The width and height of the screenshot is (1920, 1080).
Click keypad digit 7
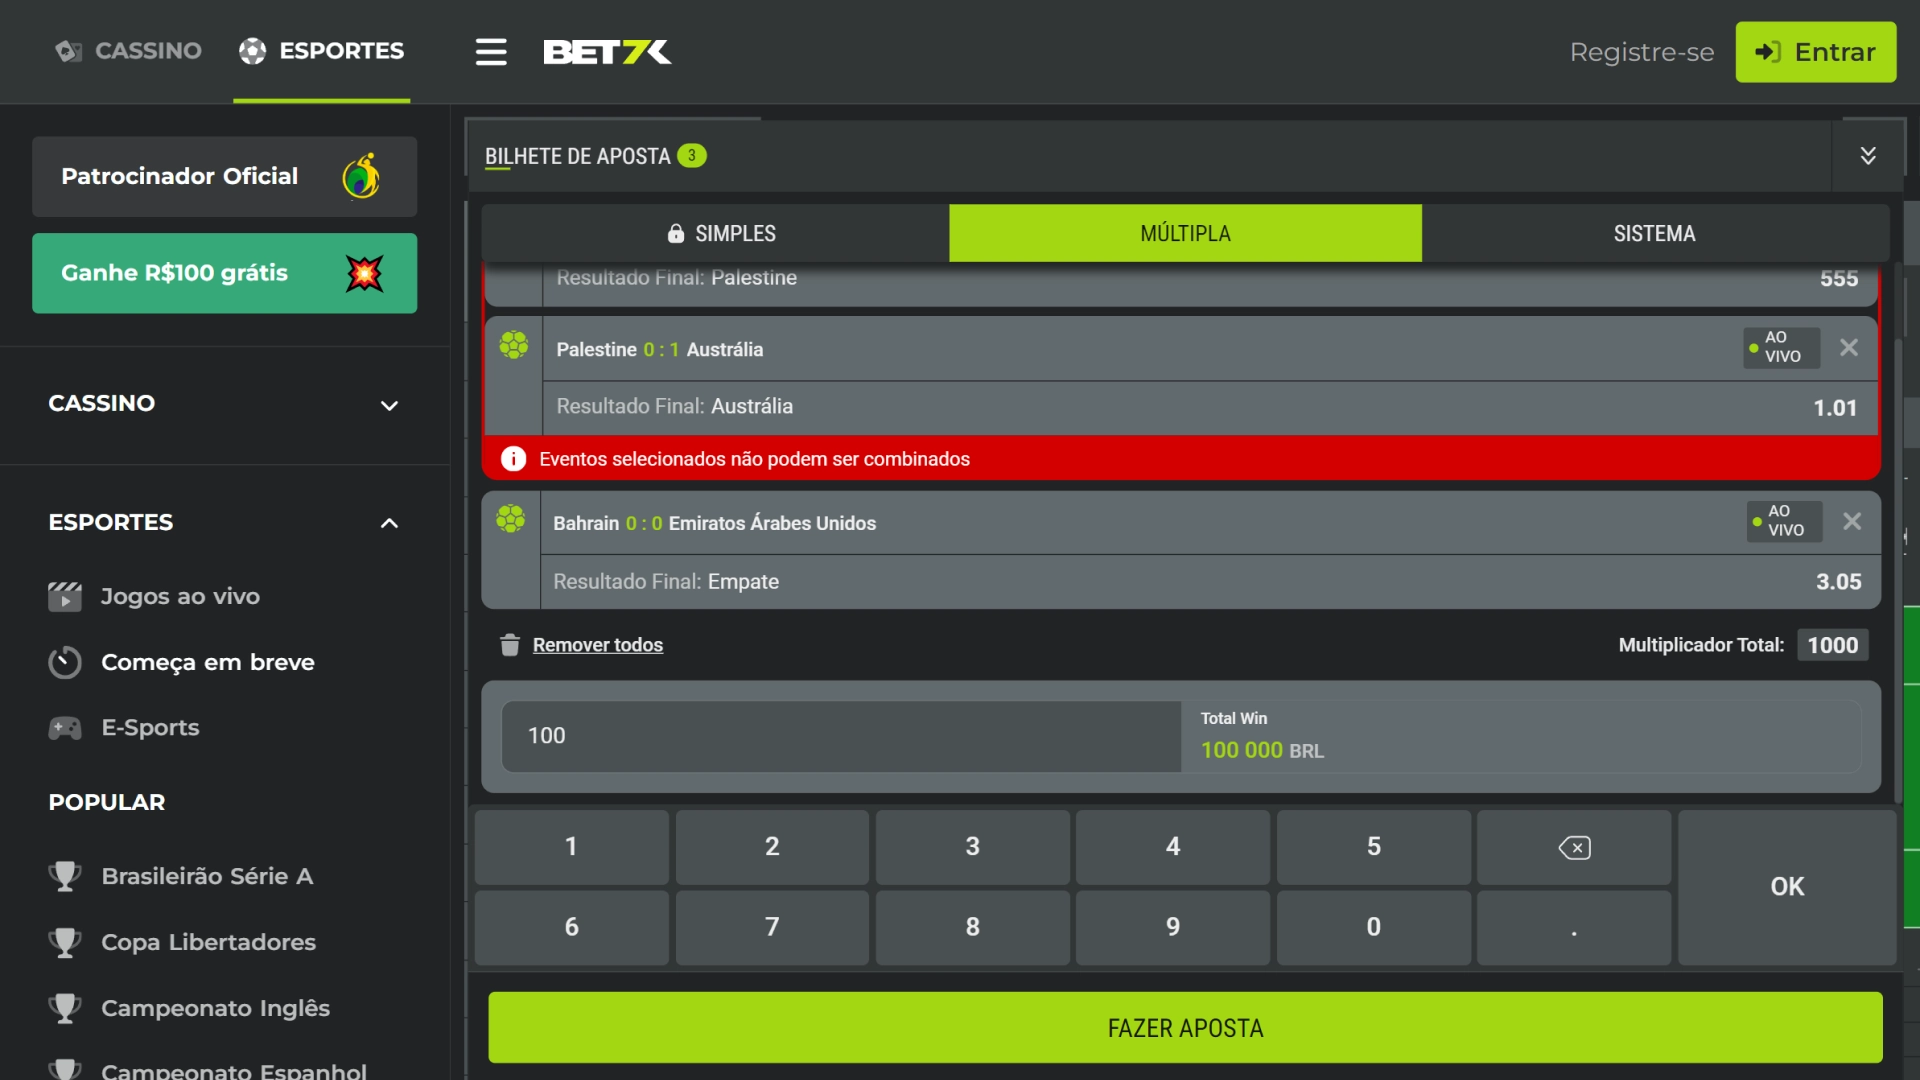pos(772,928)
